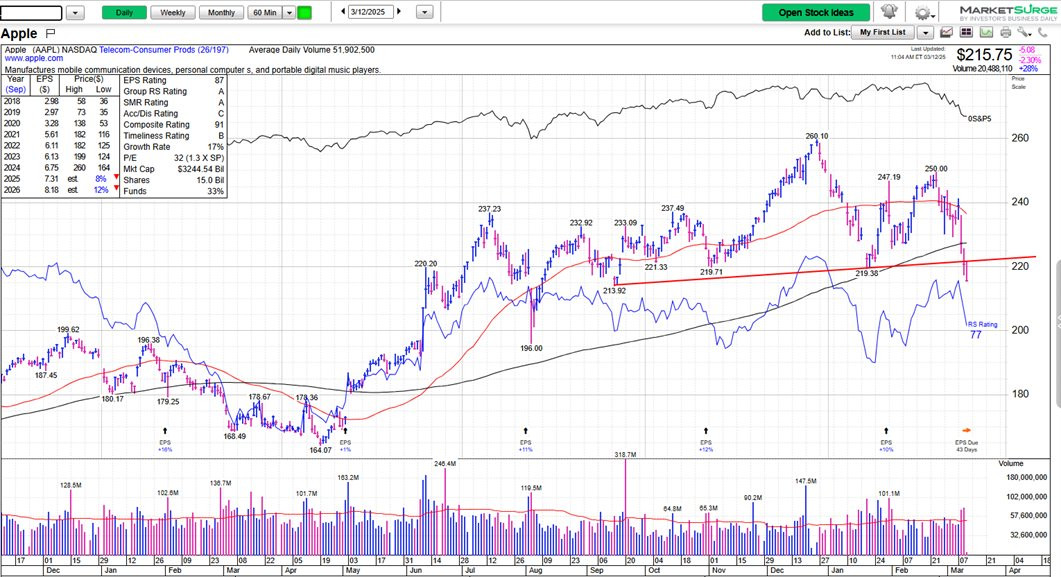Open the Telecom-Consumer Prods group link
Image resolution: width=1061 pixels, height=577 pixels.
[x=164, y=50]
